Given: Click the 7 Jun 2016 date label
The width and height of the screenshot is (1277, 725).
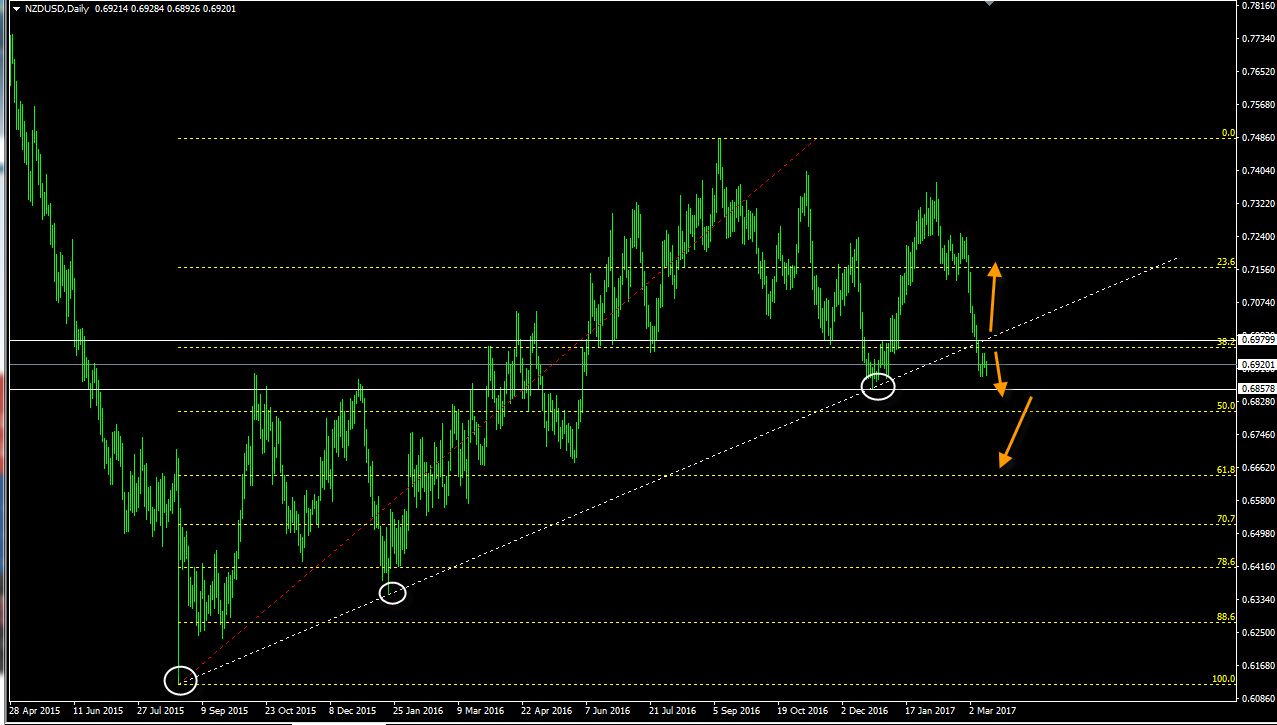Looking at the screenshot, I should click(x=610, y=711).
